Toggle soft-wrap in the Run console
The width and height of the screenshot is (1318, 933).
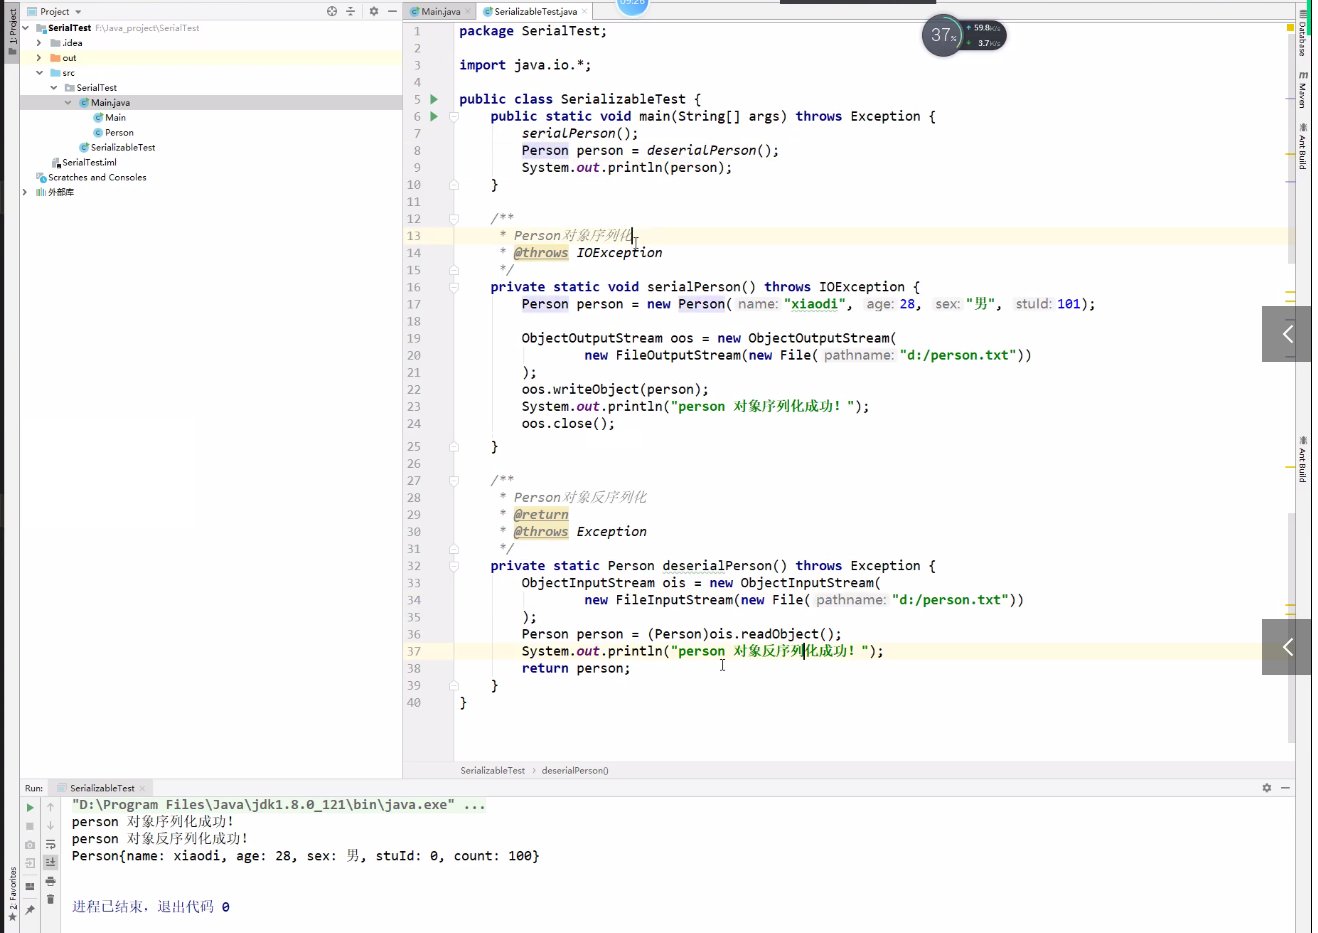pos(50,844)
